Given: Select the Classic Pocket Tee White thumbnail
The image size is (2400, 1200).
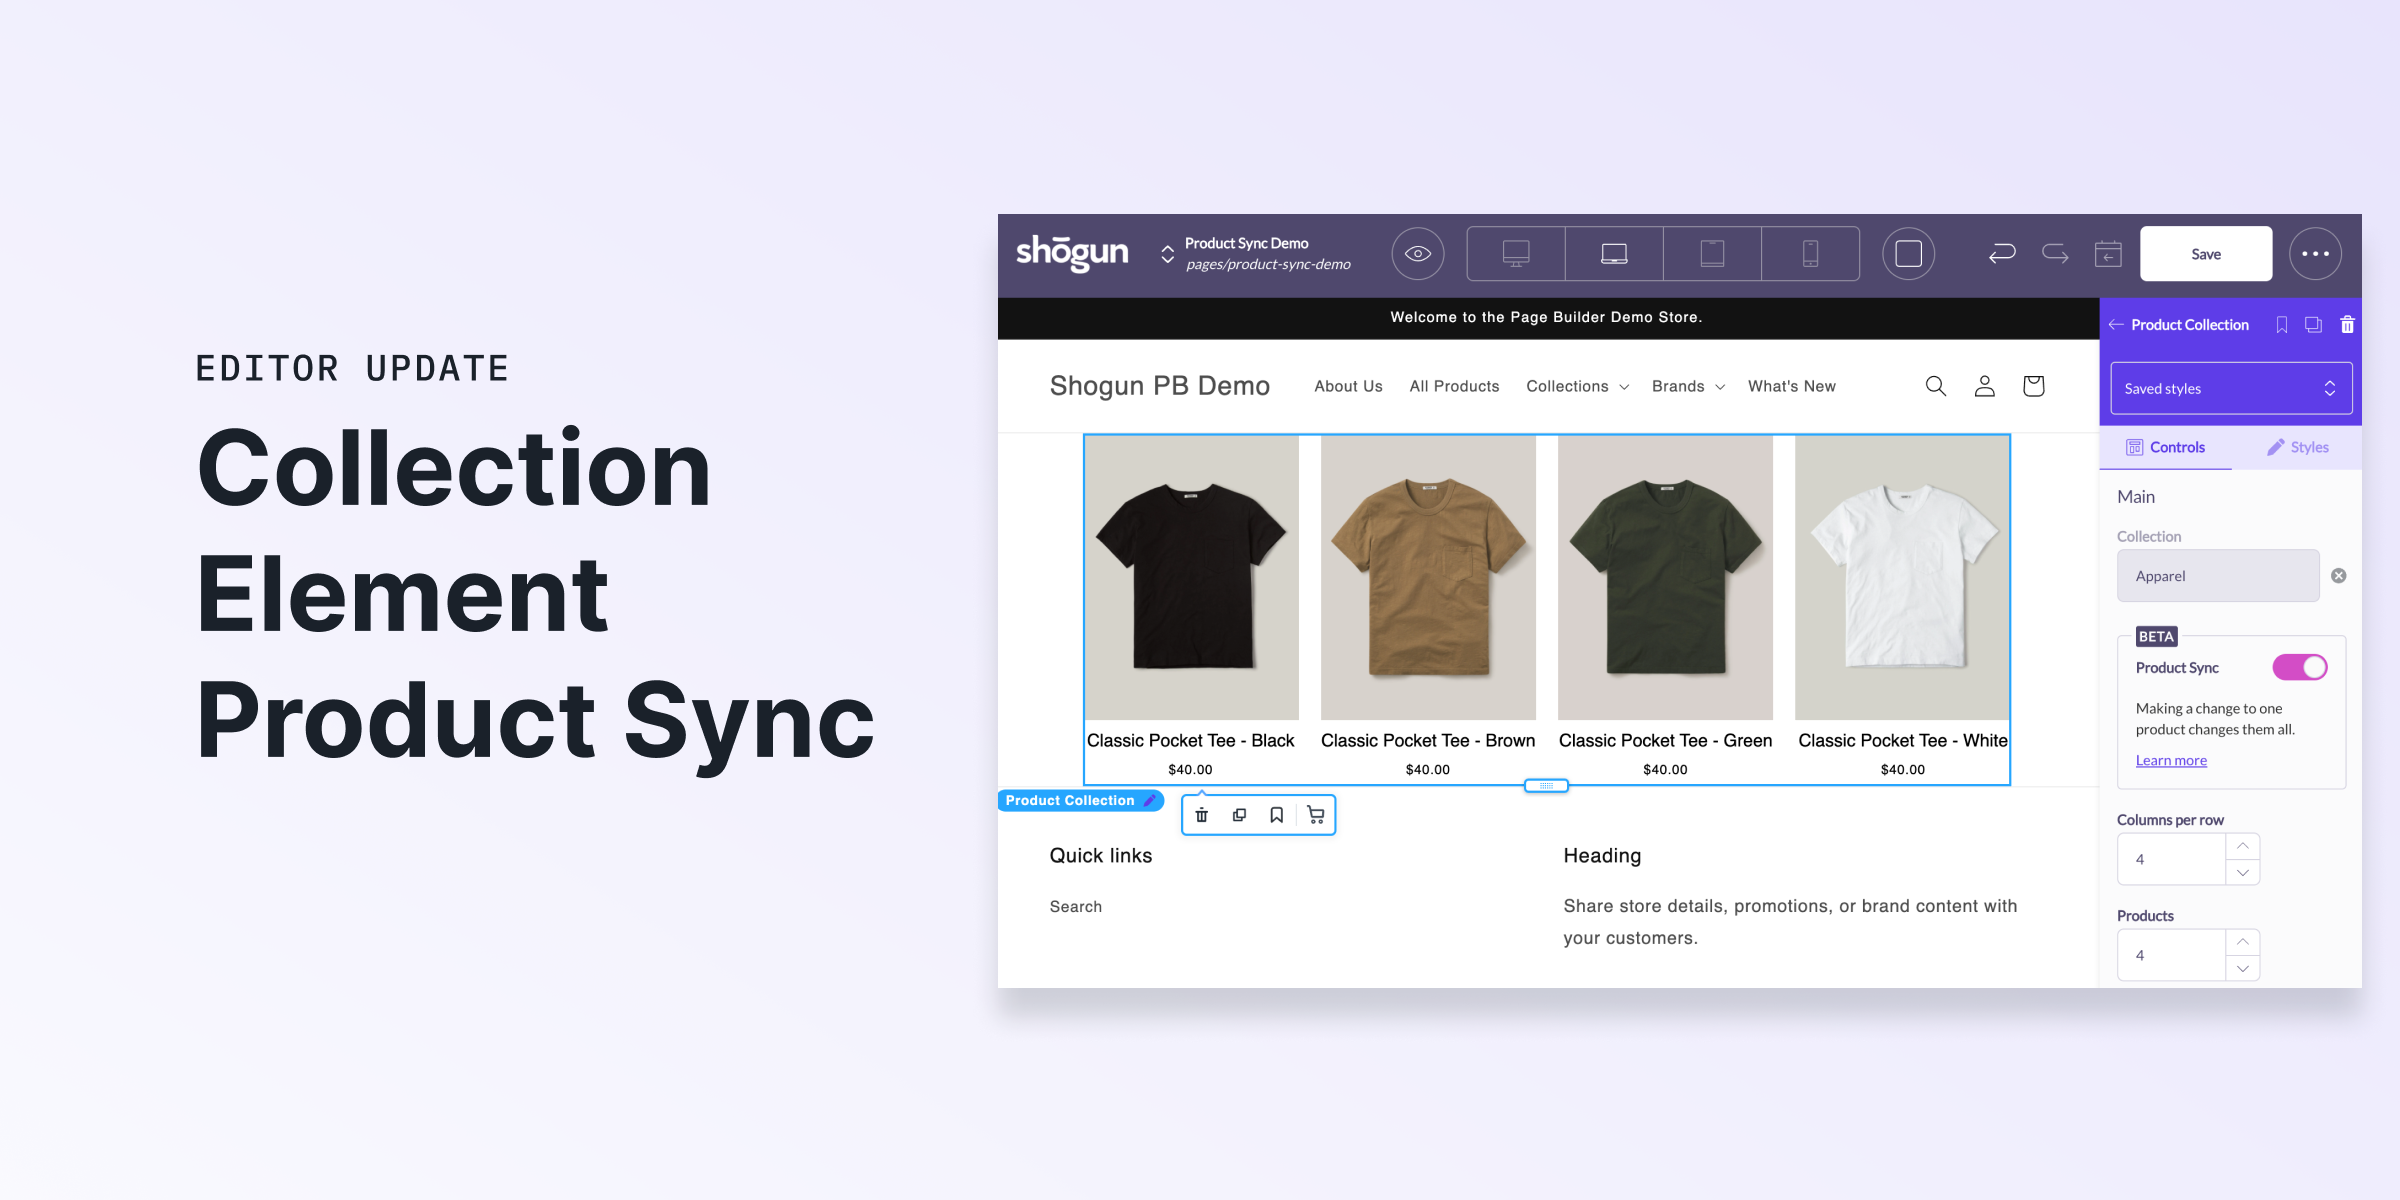Looking at the screenshot, I should [1902, 578].
